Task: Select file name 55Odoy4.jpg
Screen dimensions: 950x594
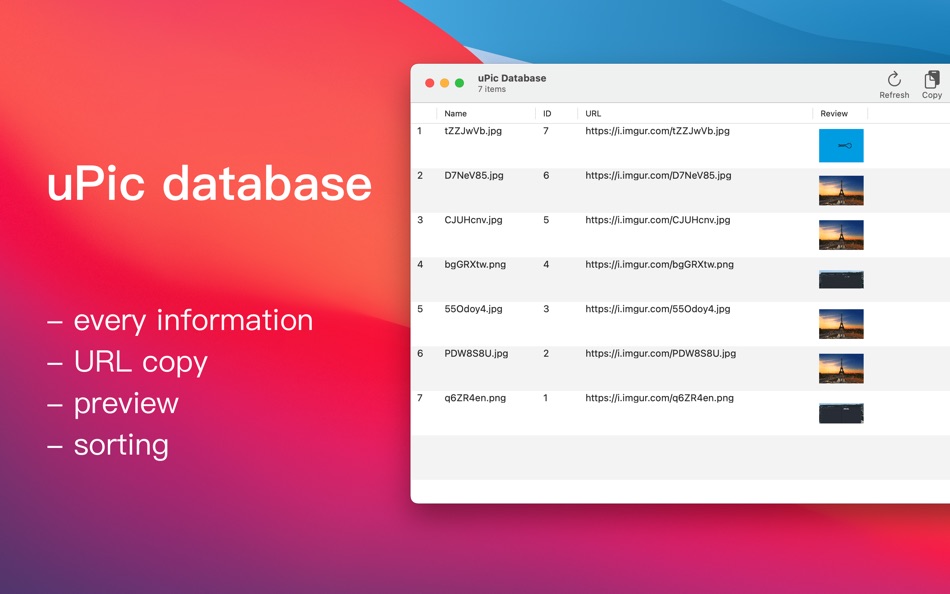Action: (473, 309)
